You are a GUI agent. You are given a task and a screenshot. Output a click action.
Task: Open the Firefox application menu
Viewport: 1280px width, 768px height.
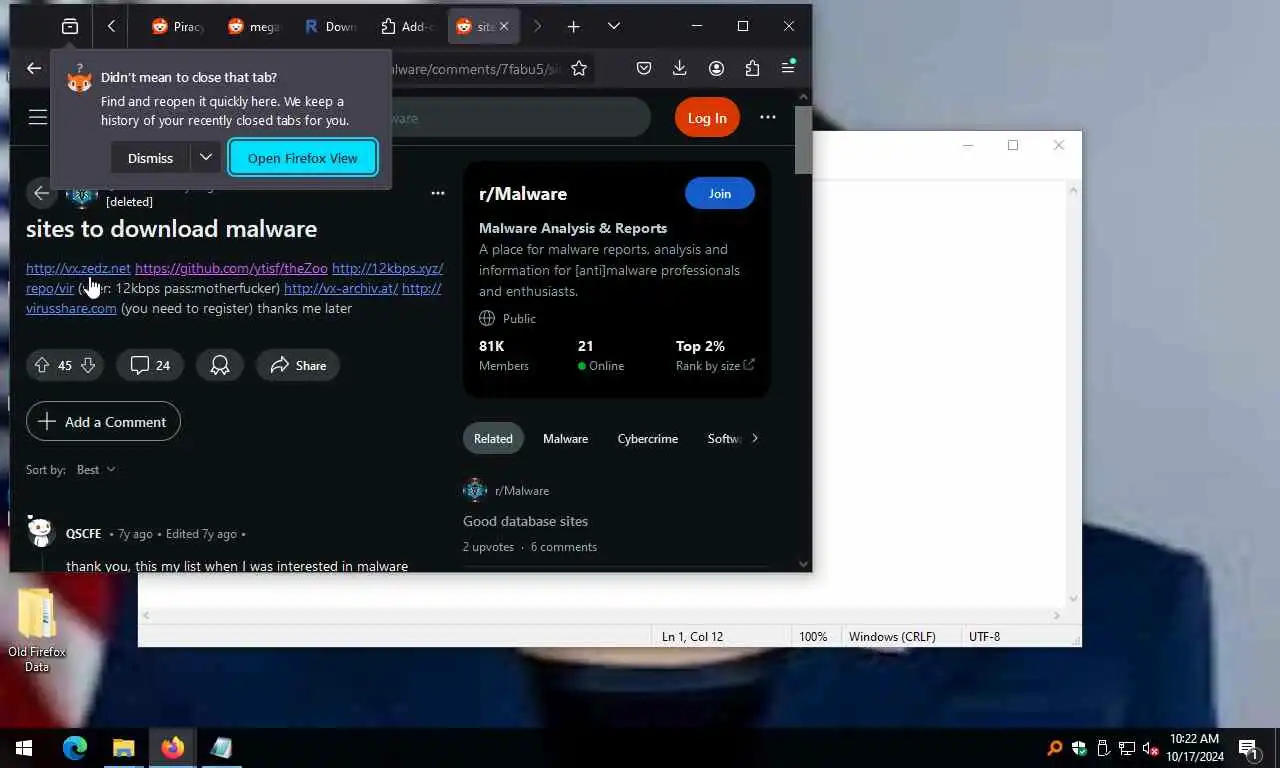[x=788, y=68]
